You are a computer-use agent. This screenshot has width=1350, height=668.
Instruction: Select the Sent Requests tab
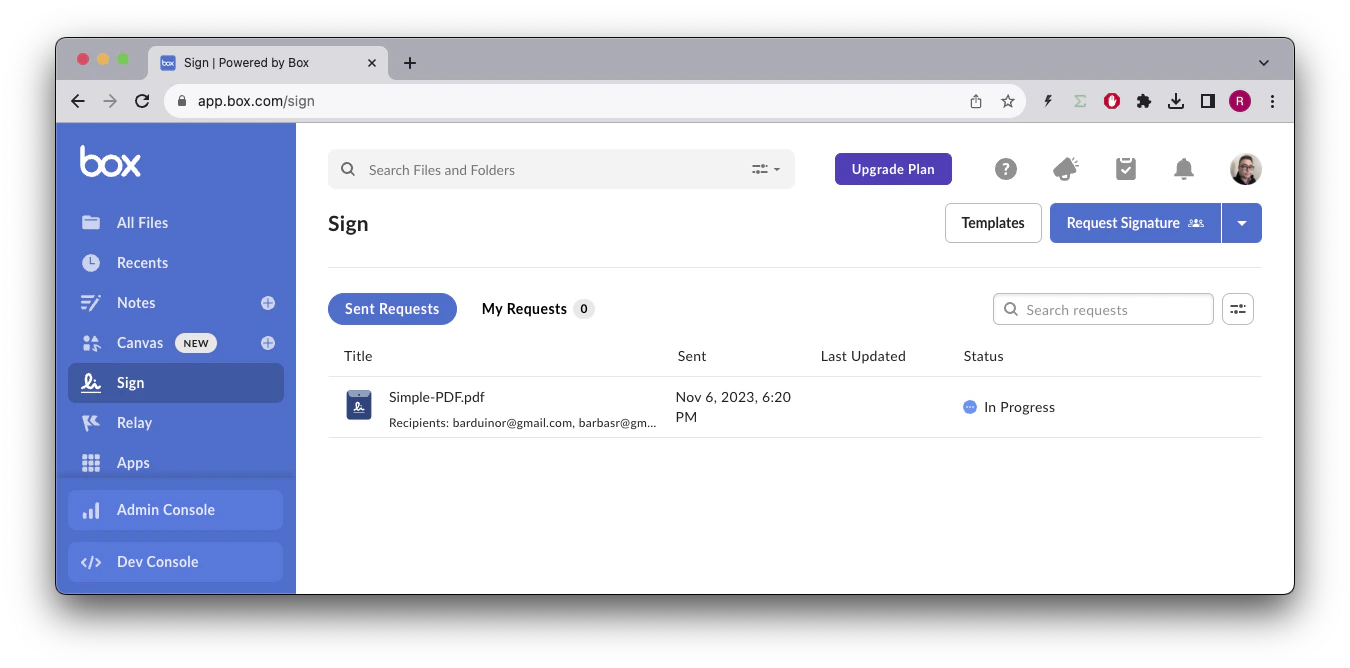[392, 309]
